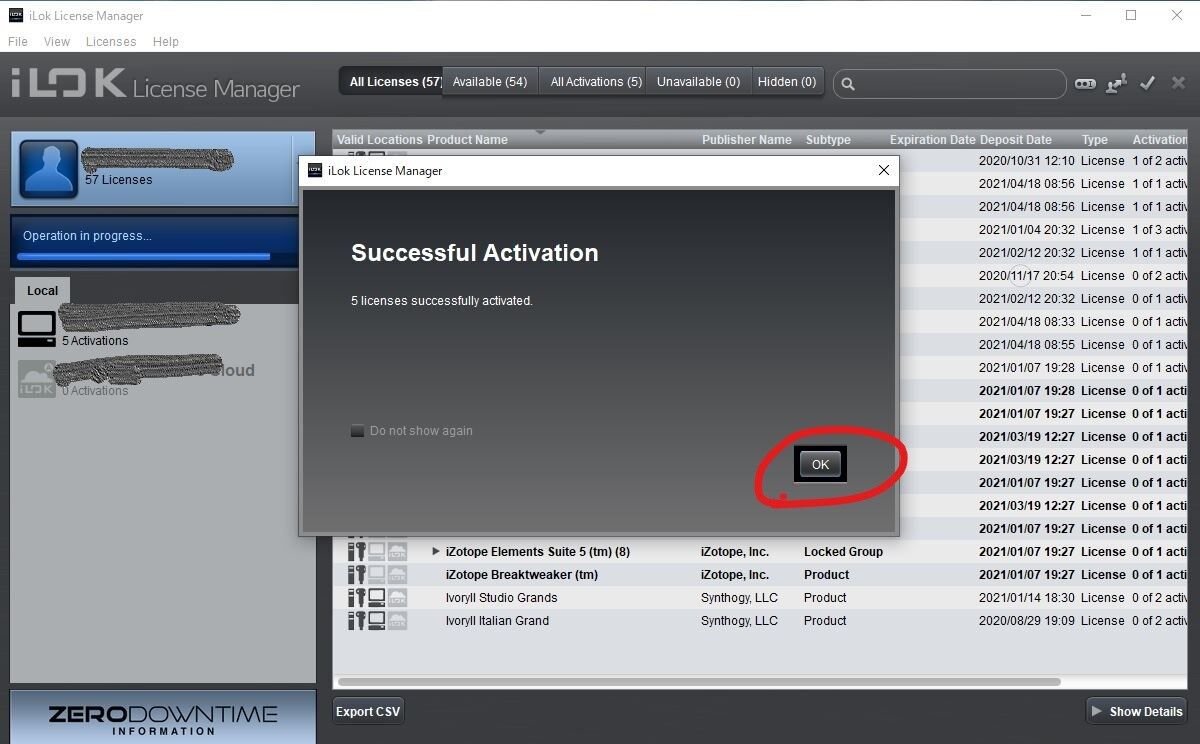Viewport: 1200px width, 744px height.
Task: Click the Export CSV button
Action: [x=368, y=712]
